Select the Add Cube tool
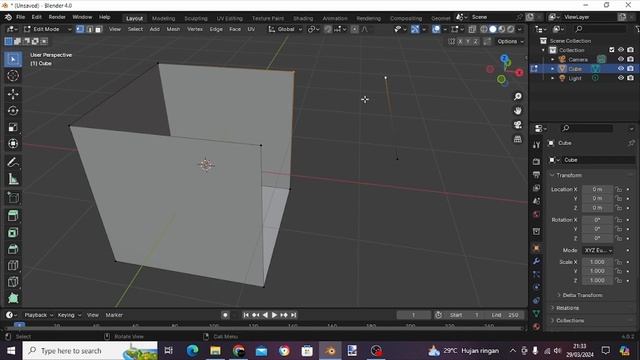 pyautogui.click(x=13, y=198)
